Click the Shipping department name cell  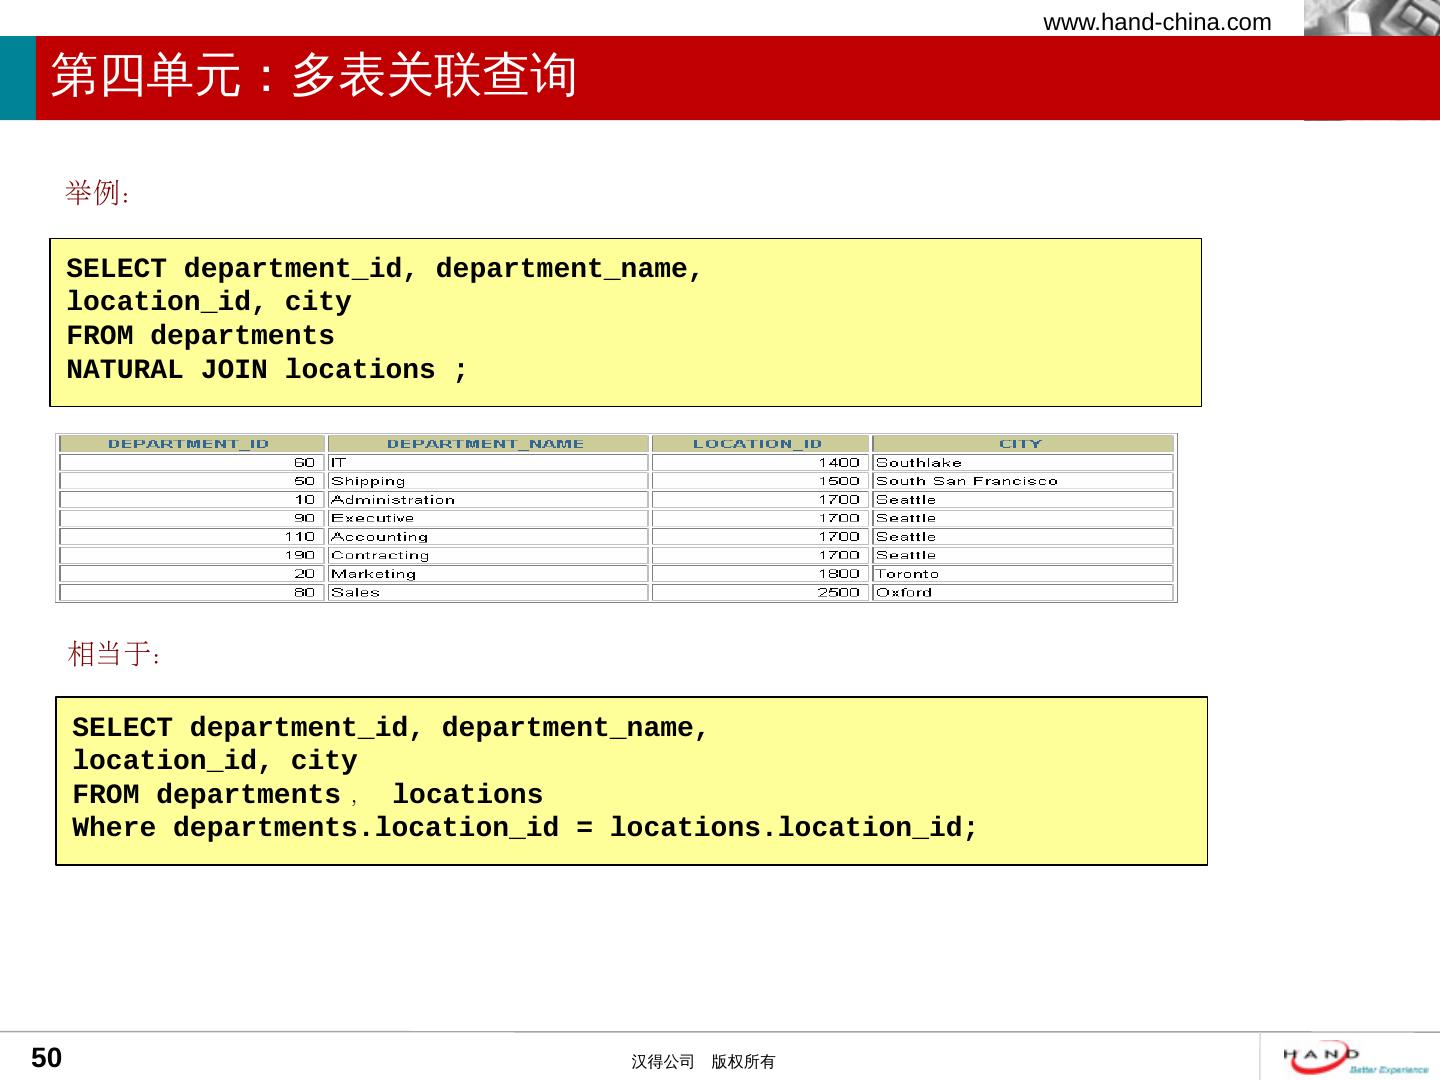coord(368,481)
